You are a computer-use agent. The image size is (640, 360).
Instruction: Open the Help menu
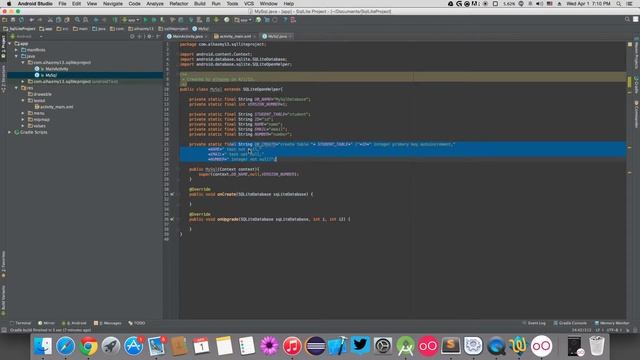click(289, 4)
